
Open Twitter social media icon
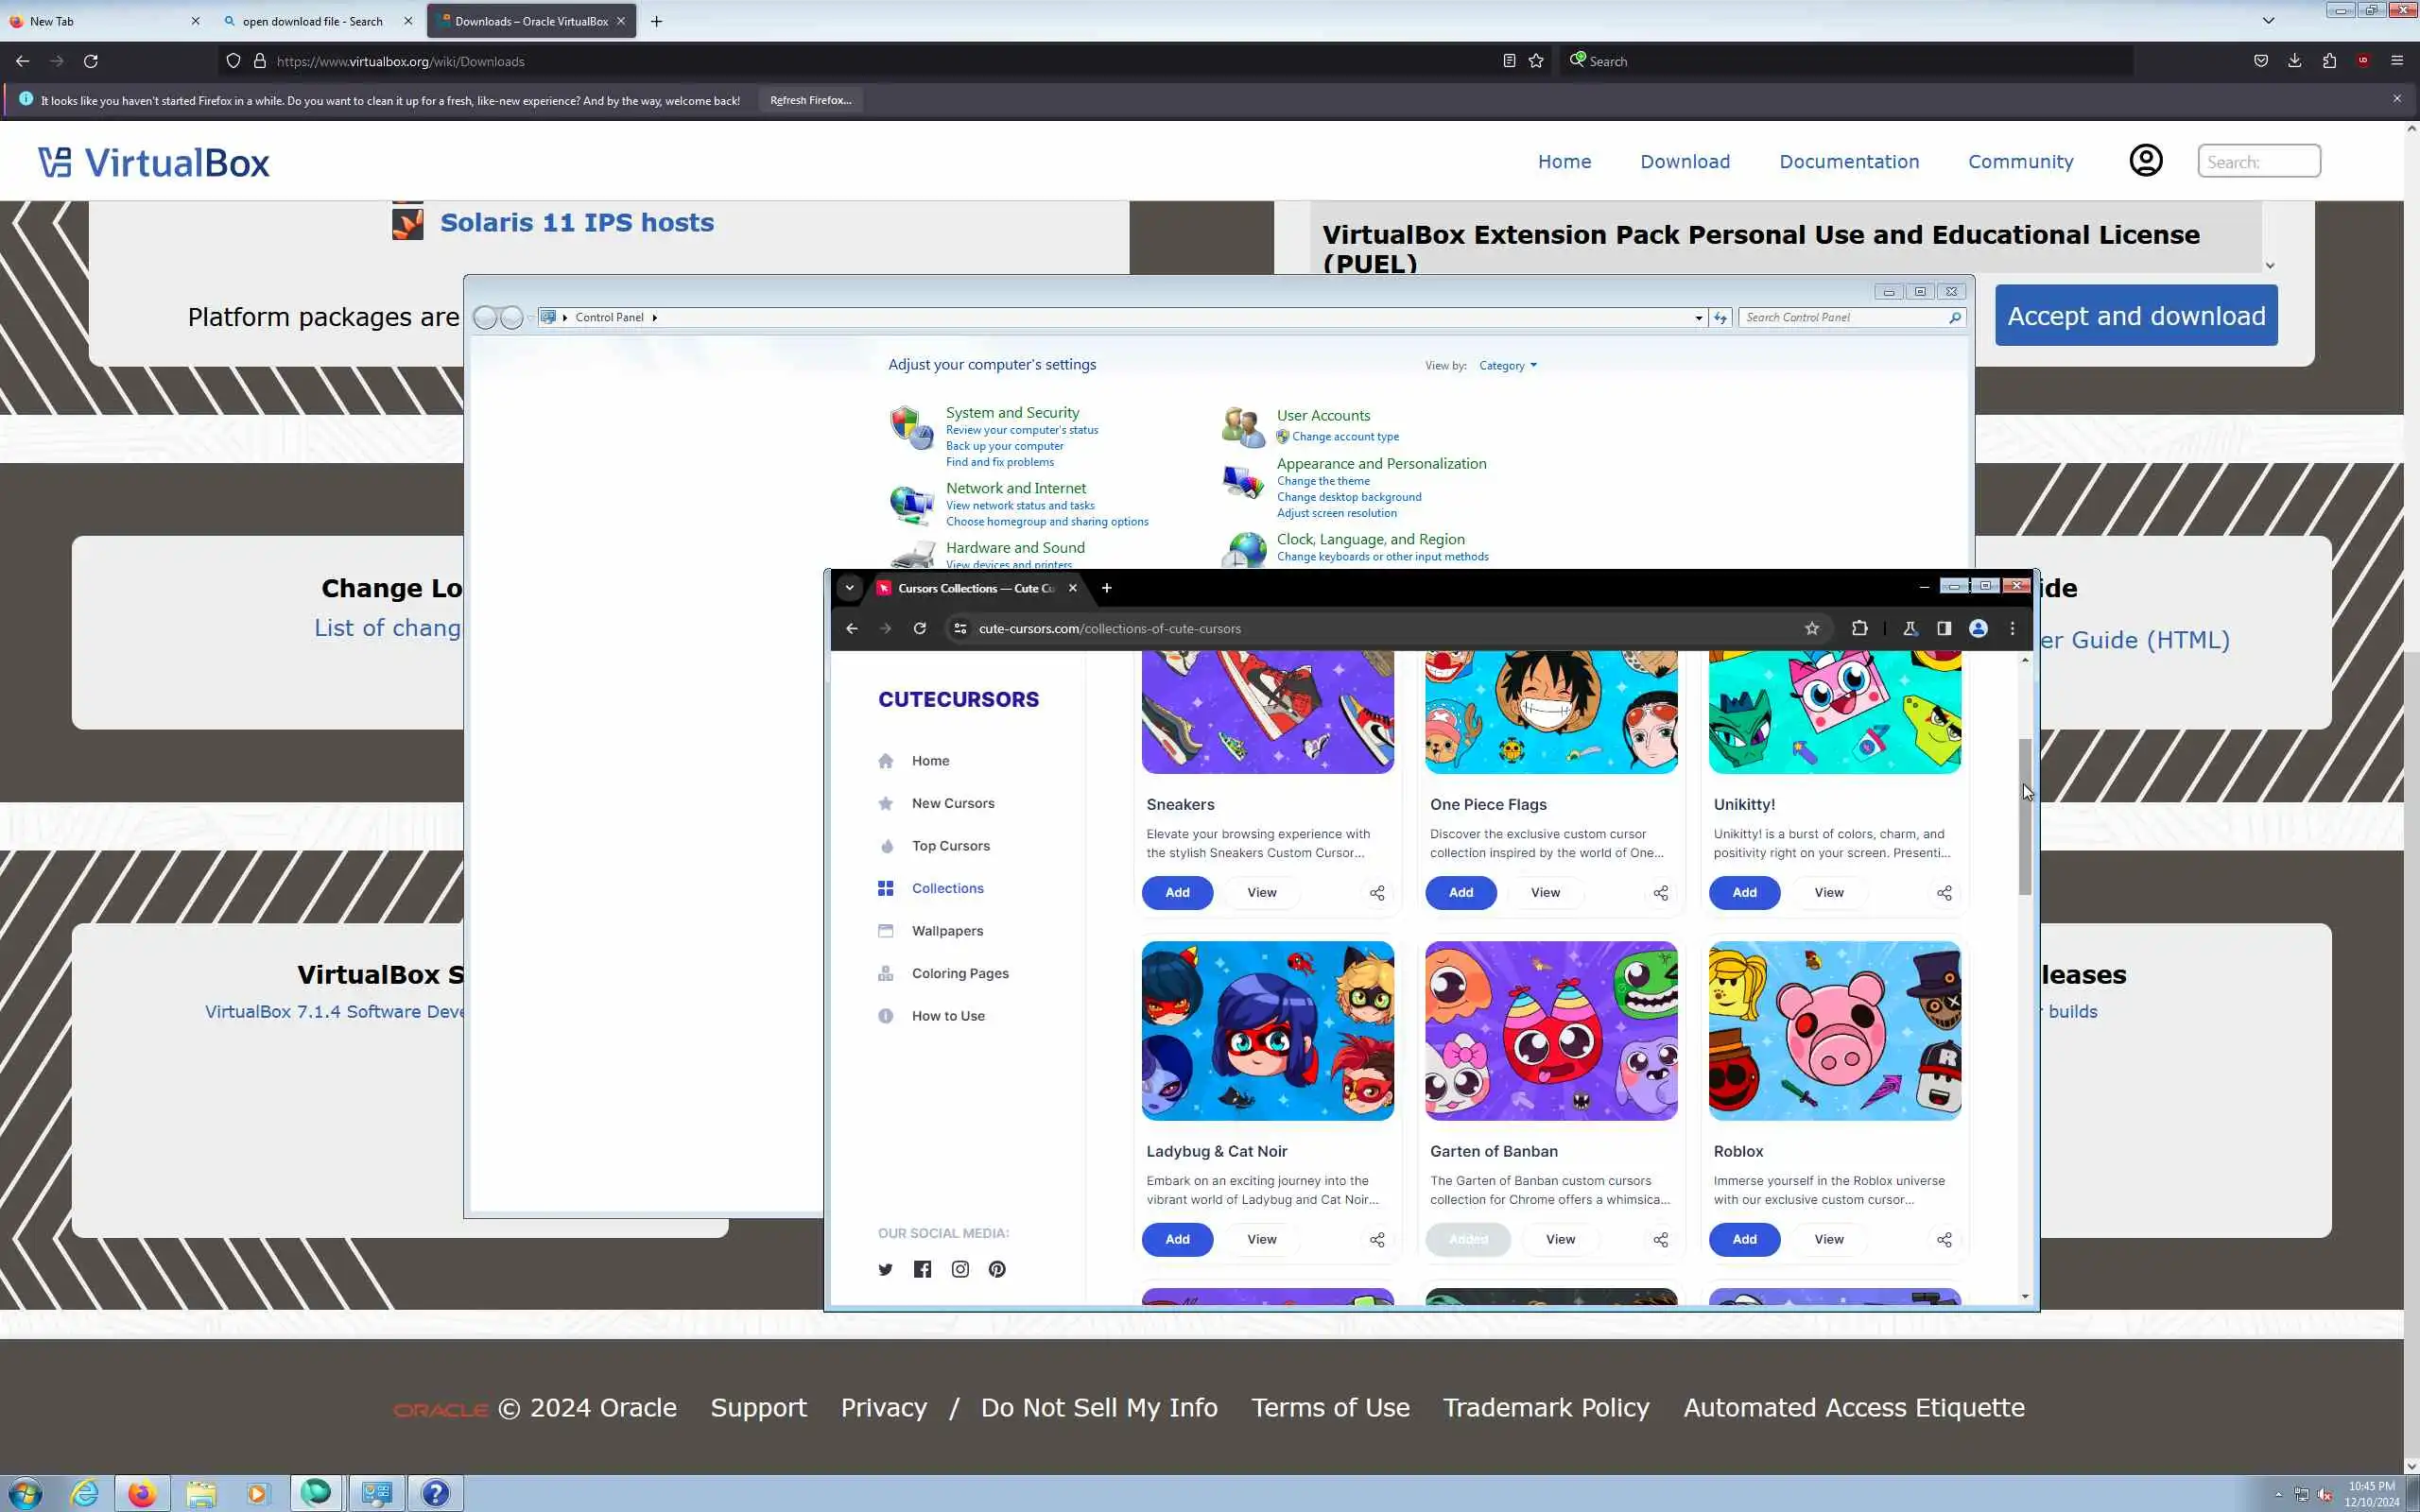(x=885, y=1270)
